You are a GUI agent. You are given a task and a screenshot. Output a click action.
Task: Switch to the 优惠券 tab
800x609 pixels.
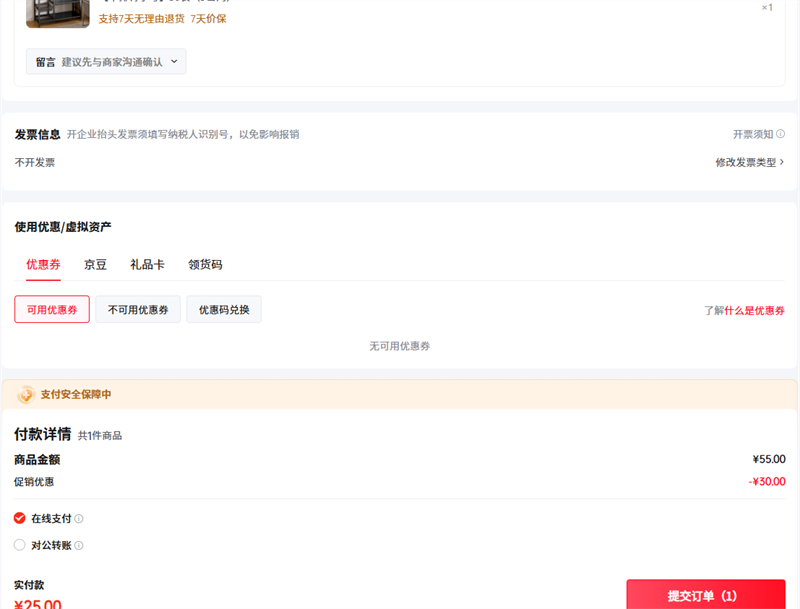tap(43, 265)
